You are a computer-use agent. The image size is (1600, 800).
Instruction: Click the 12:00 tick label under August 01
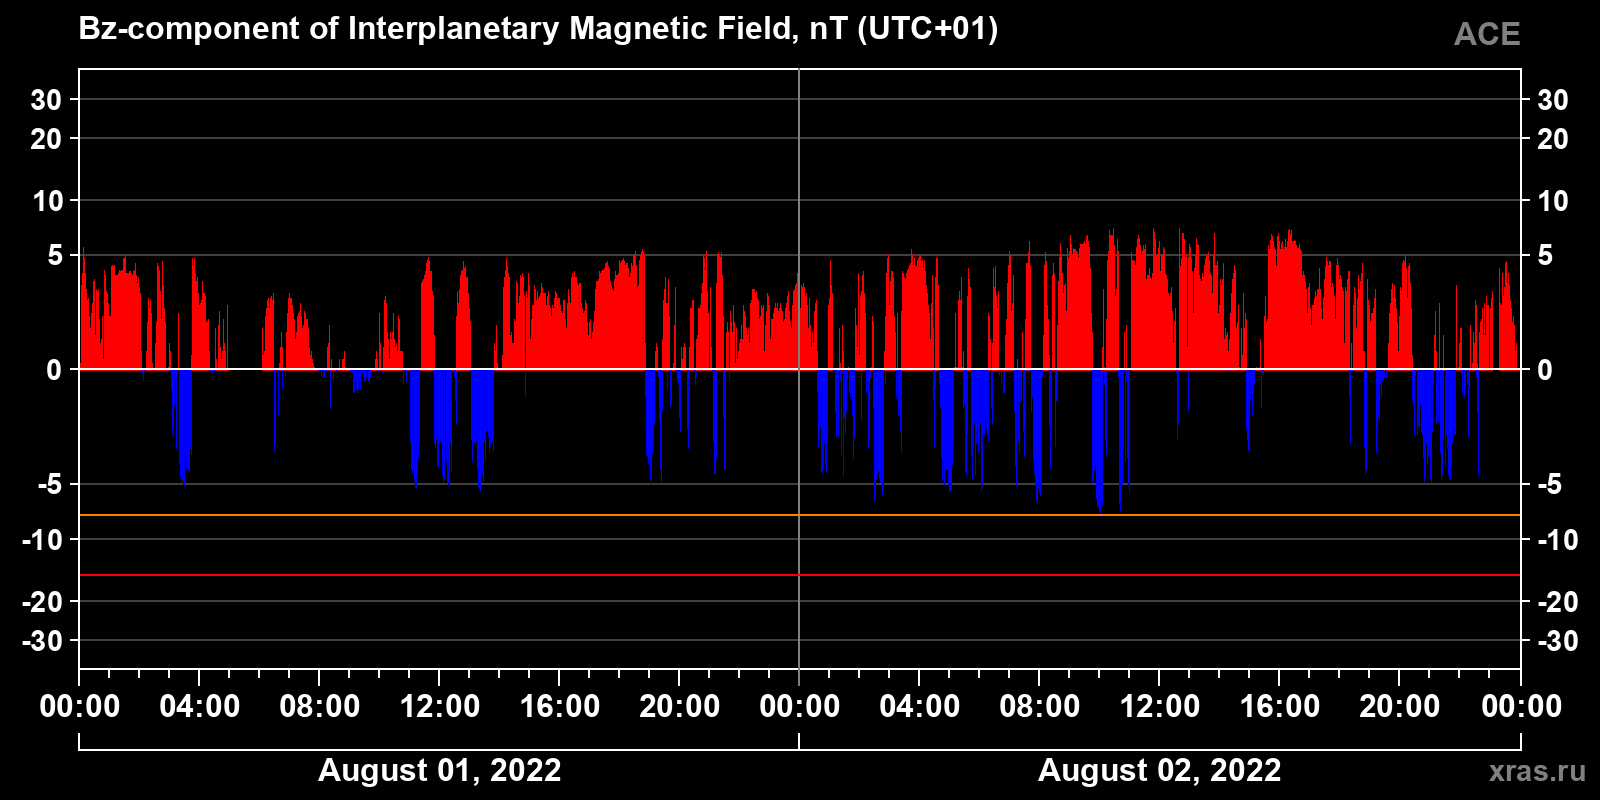coord(440,707)
